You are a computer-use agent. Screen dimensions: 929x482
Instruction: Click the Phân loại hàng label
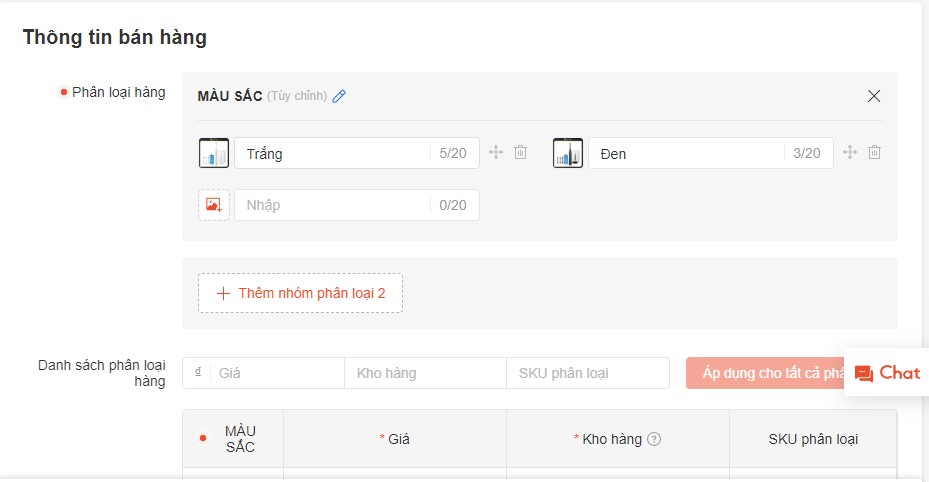click(118, 92)
